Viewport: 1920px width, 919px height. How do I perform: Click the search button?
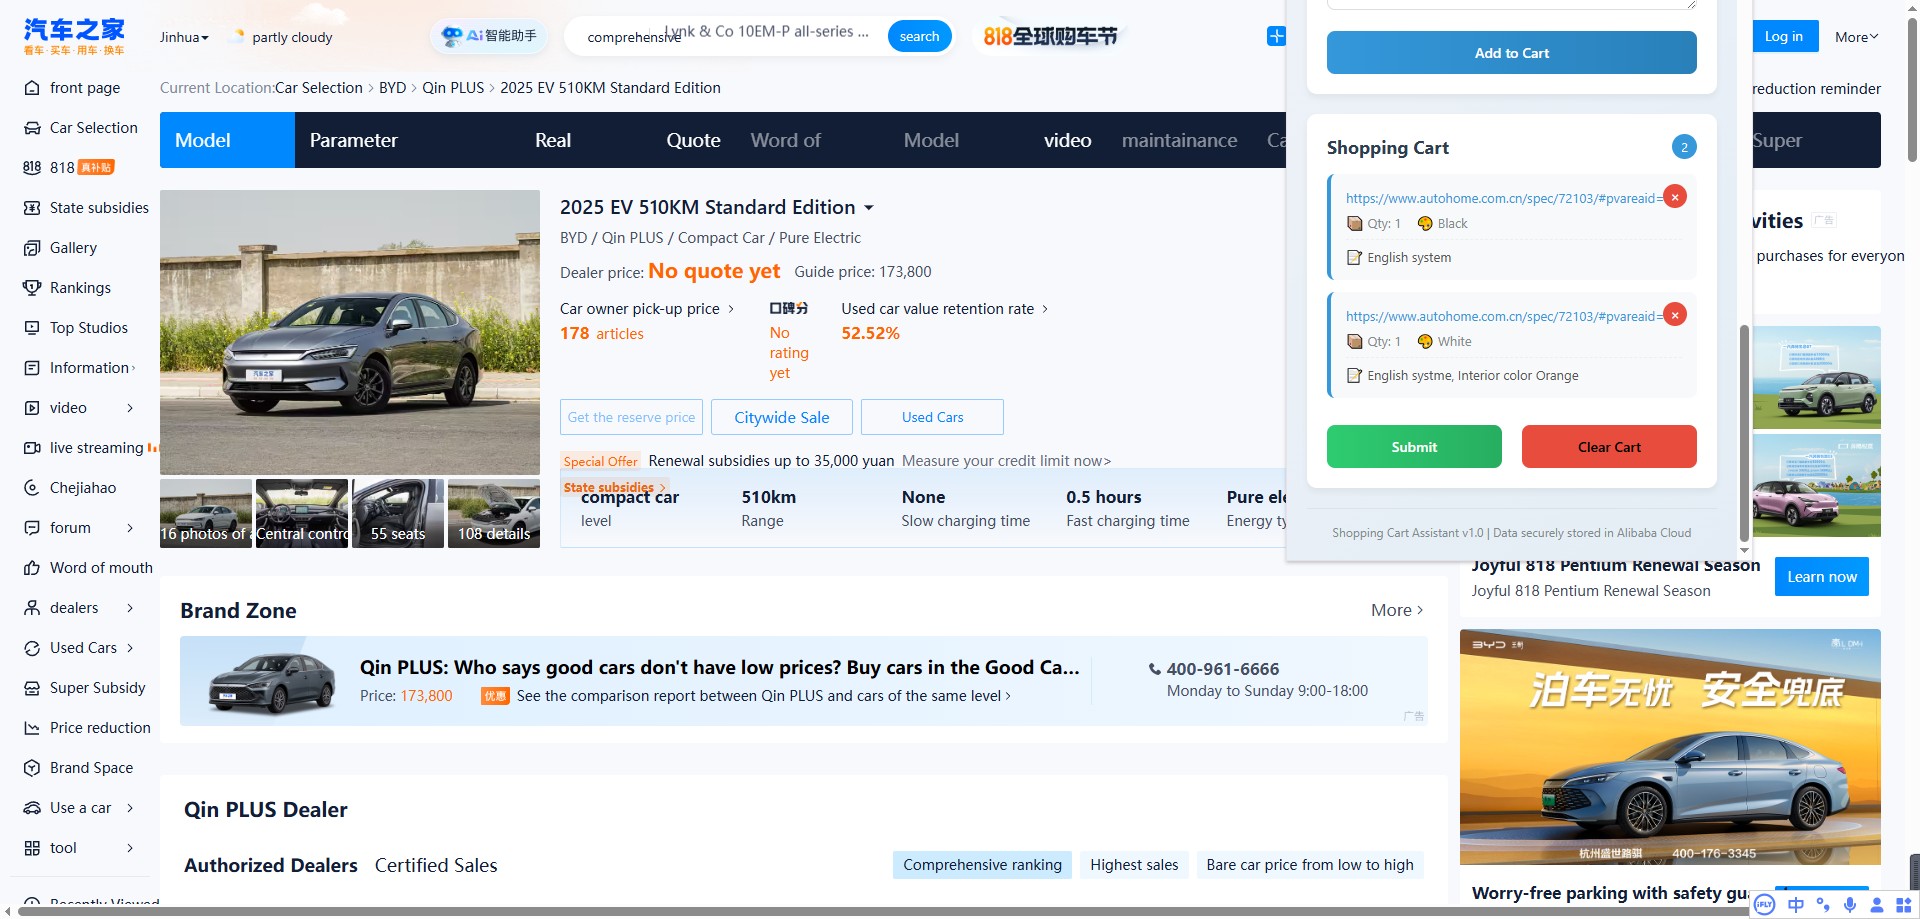[919, 36]
